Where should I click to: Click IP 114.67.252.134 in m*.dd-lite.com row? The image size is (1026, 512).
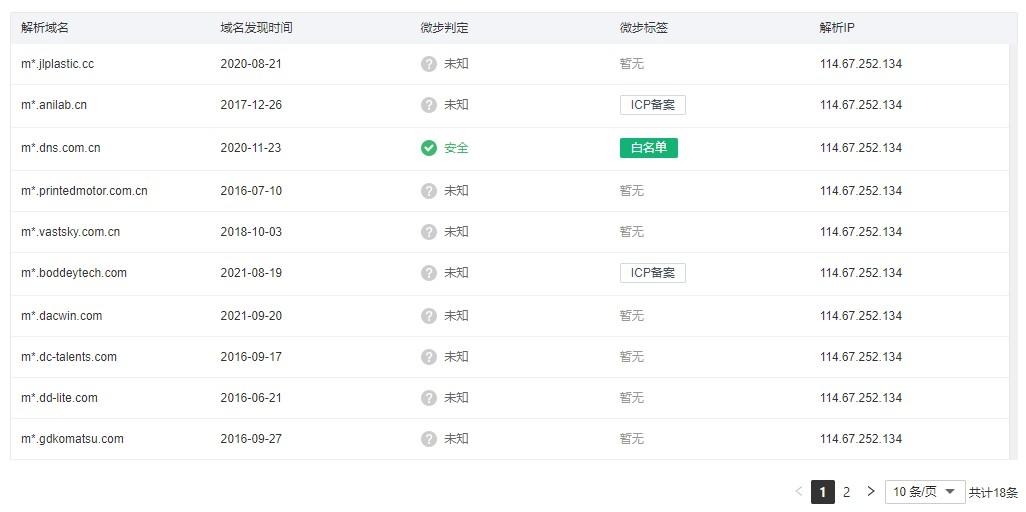(x=860, y=398)
